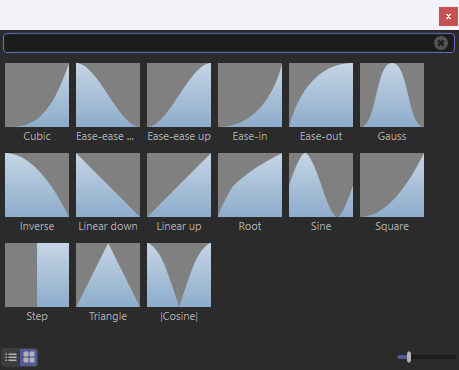Switch to list view mode
This screenshot has width=459, height=370.
[x=11, y=357]
